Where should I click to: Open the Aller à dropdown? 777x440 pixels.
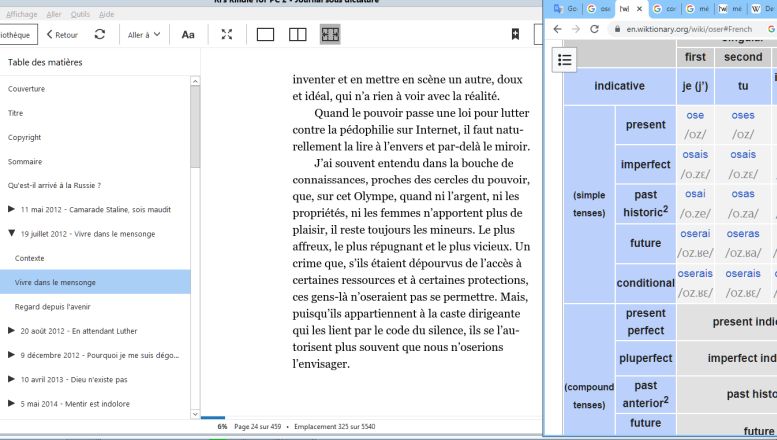[144, 35]
